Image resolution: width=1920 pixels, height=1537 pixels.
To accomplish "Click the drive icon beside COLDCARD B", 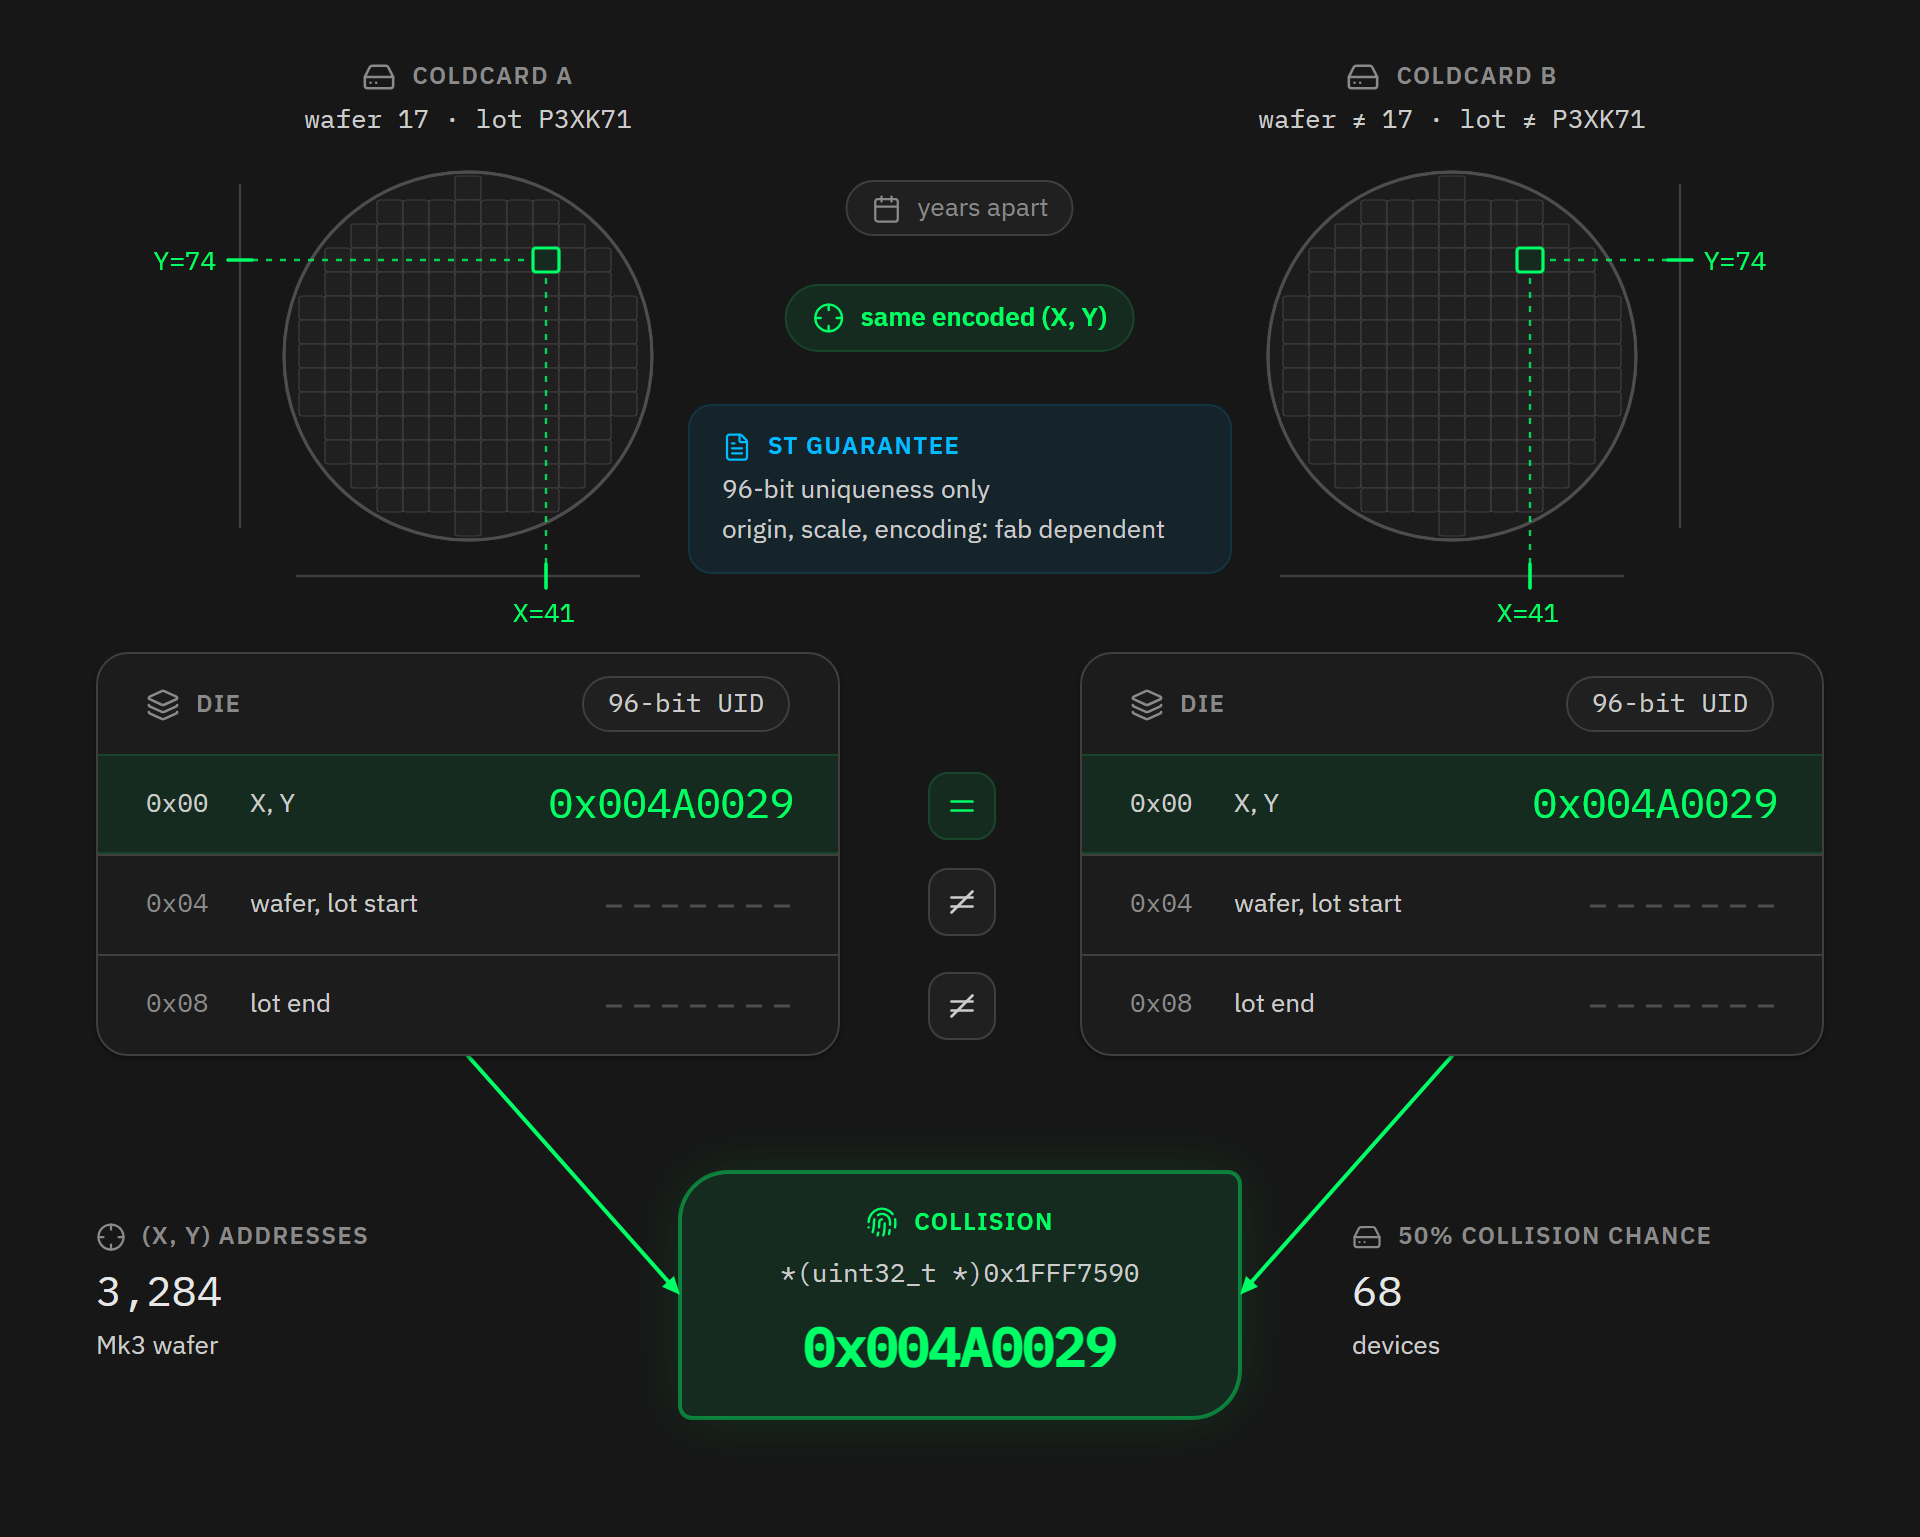I will click(x=1363, y=77).
